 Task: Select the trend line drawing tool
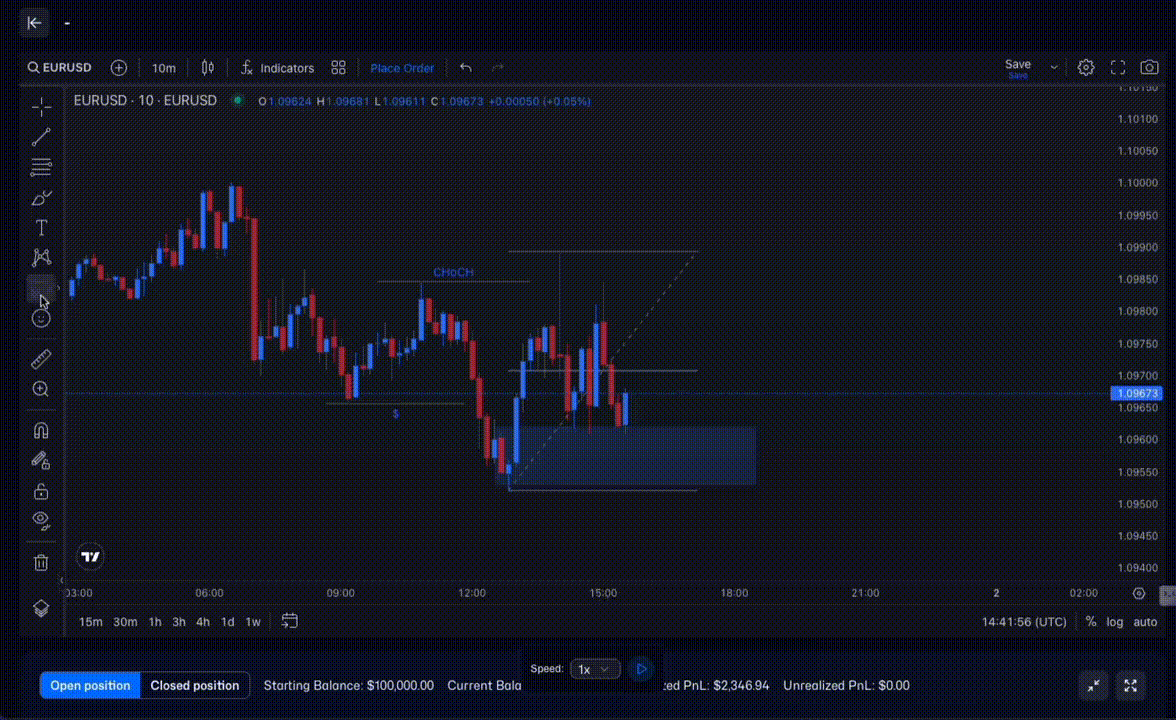pos(41,137)
